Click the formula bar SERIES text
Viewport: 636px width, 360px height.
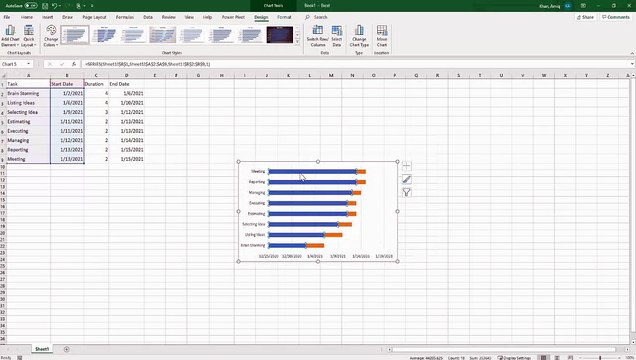pos(147,64)
